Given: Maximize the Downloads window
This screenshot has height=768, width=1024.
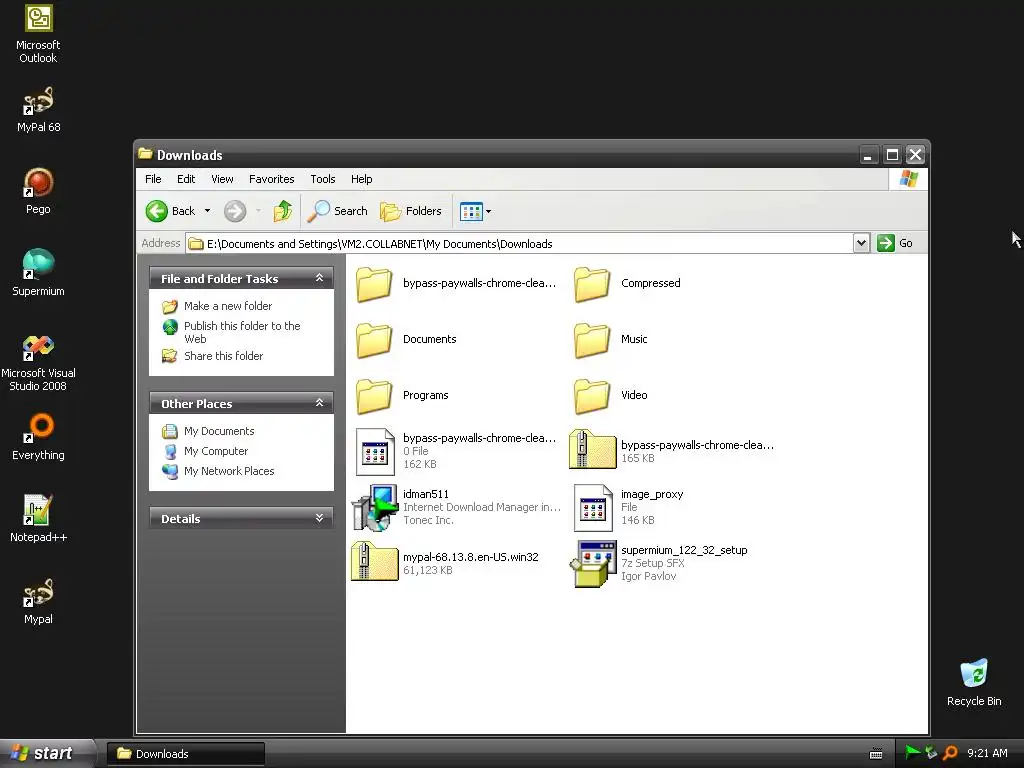Looking at the screenshot, I should [x=892, y=155].
